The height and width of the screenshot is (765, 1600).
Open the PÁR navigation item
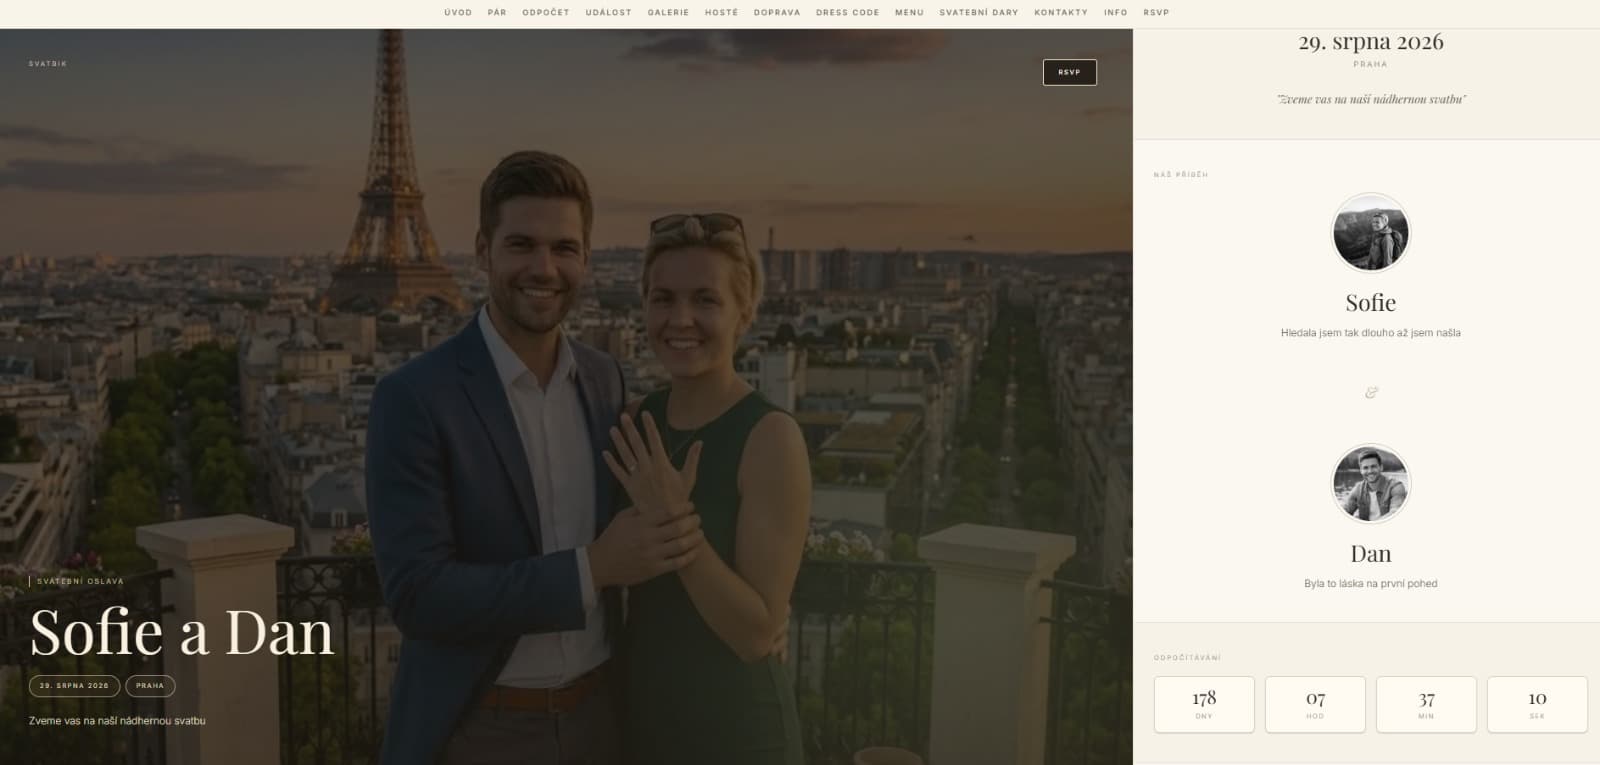pyautogui.click(x=497, y=12)
